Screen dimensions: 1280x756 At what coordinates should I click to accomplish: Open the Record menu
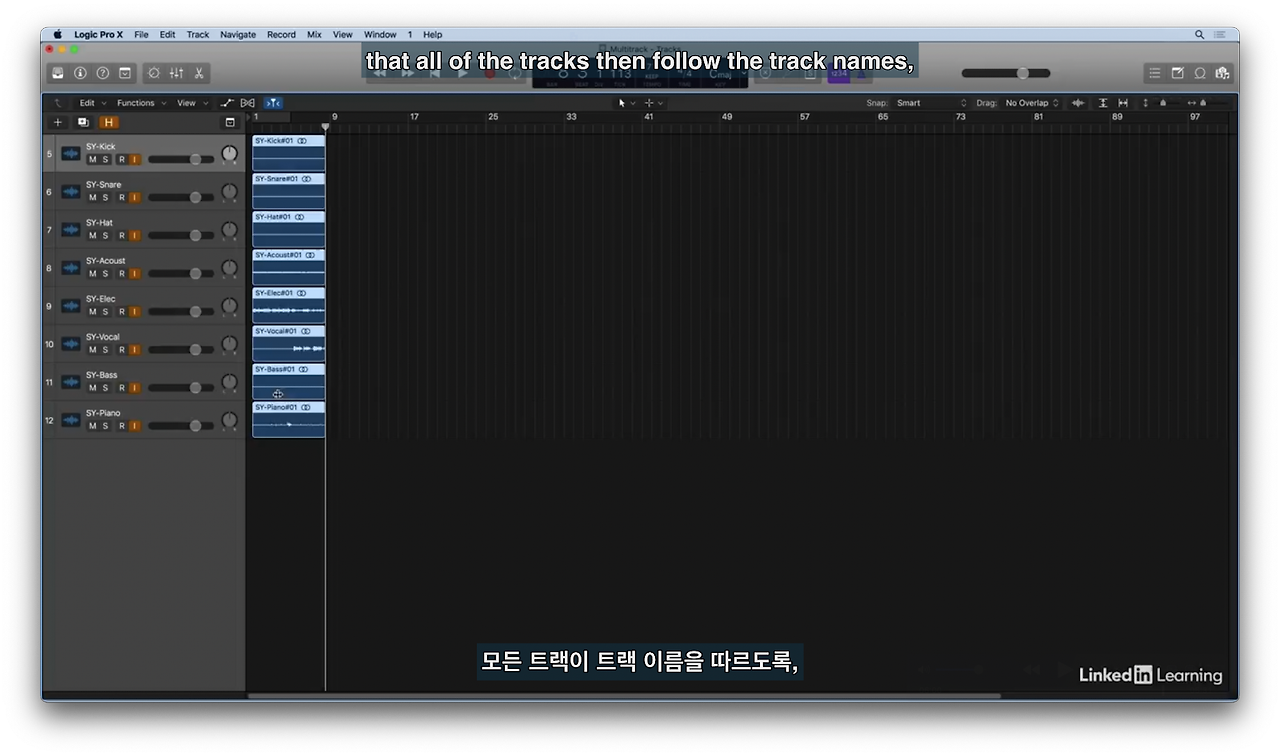(281, 34)
